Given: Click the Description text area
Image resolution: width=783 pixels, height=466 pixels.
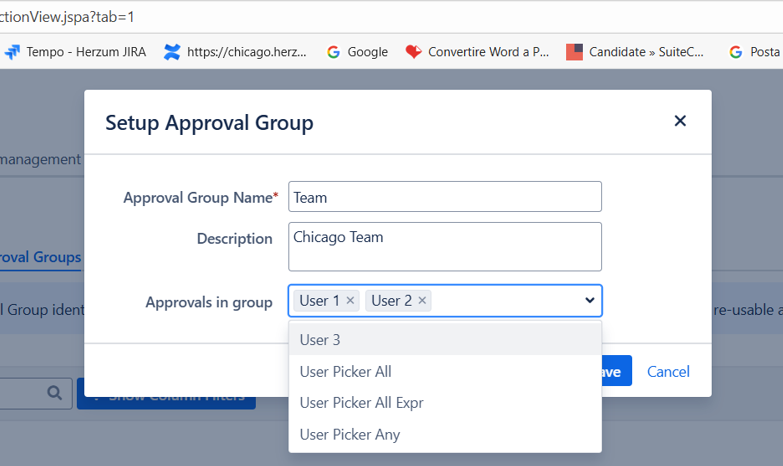Looking at the screenshot, I should pos(445,246).
